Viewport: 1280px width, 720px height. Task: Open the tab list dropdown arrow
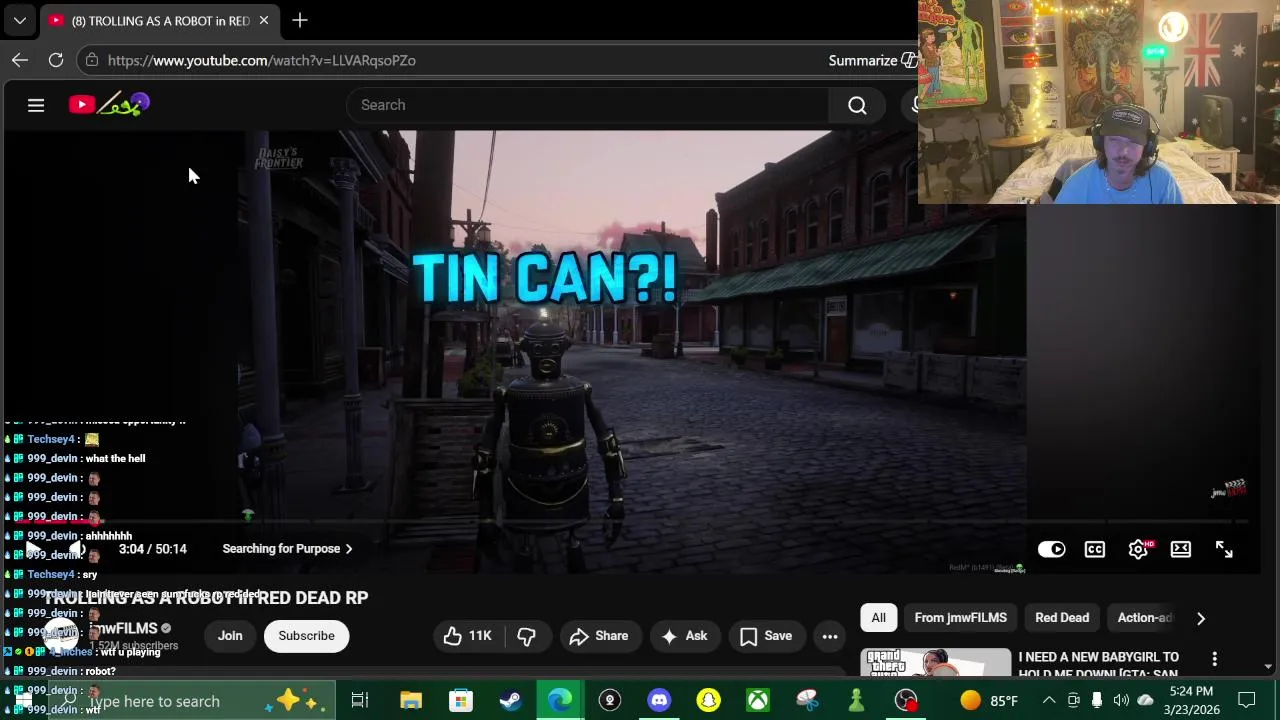point(19,20)
